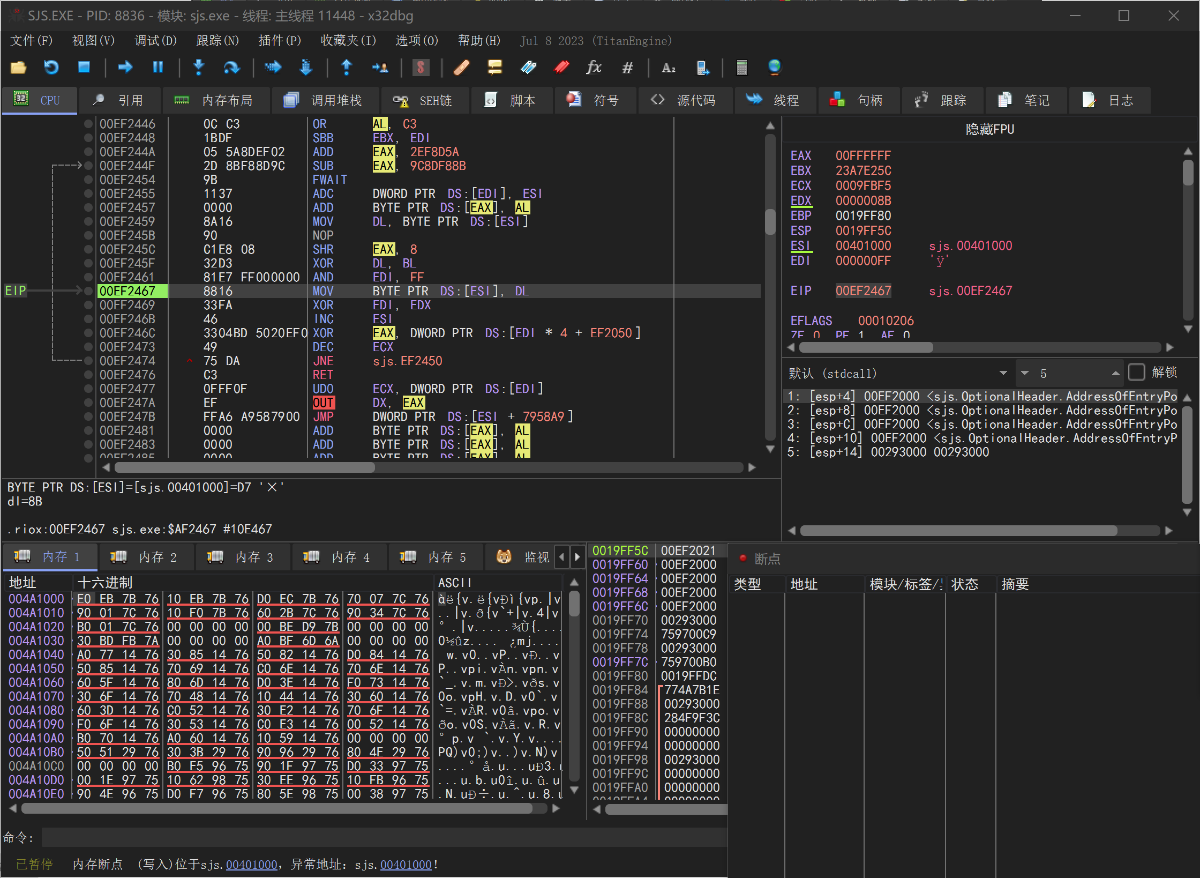Click the exception address link after 异常地址
The width and height of the screenshot is (1200, 878).
406,864
